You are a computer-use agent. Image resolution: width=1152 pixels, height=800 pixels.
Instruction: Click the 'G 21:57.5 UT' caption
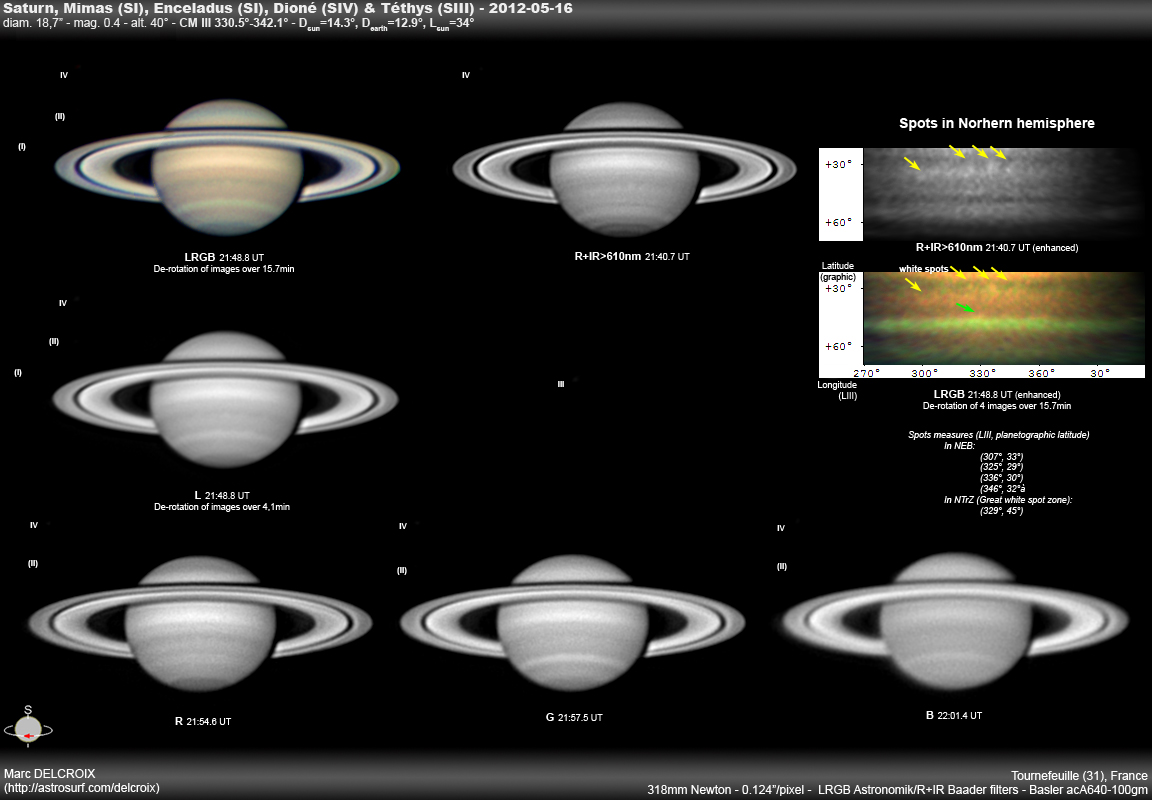[x=575, y=717]
